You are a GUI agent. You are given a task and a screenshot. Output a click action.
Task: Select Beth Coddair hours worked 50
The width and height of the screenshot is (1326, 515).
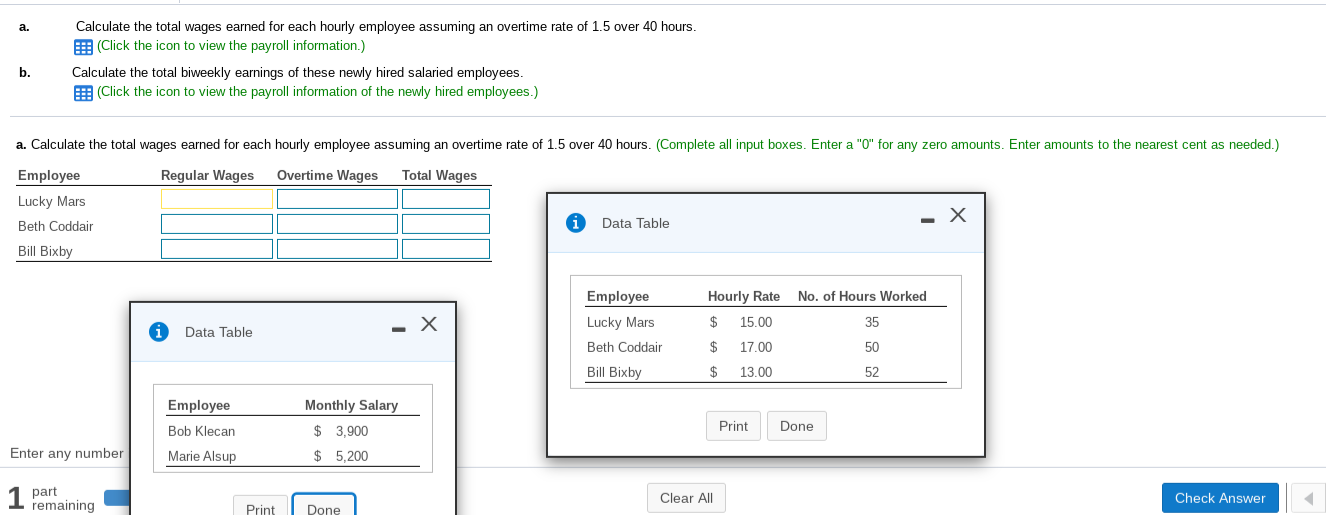click(x=872, y=347)
